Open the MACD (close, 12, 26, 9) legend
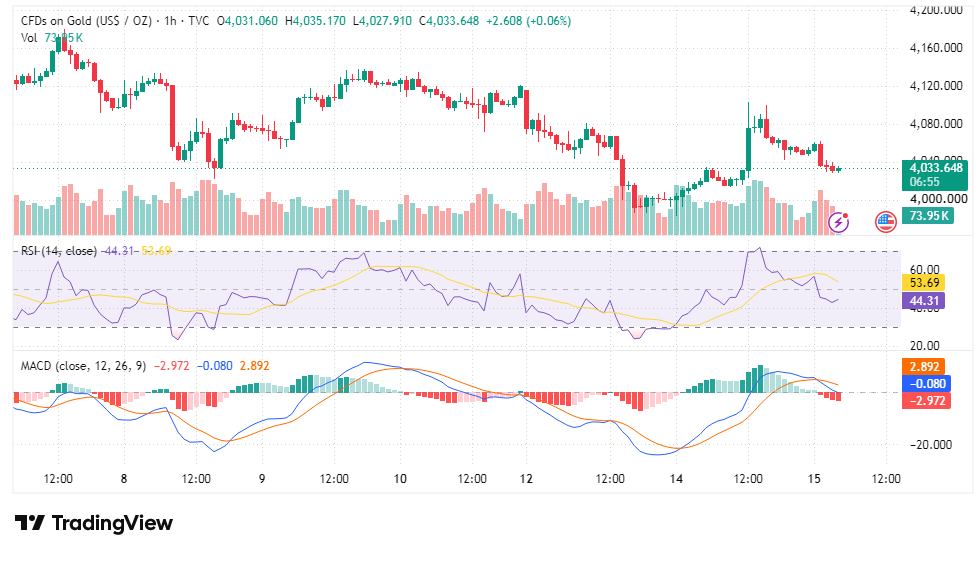 pos(83,366)
